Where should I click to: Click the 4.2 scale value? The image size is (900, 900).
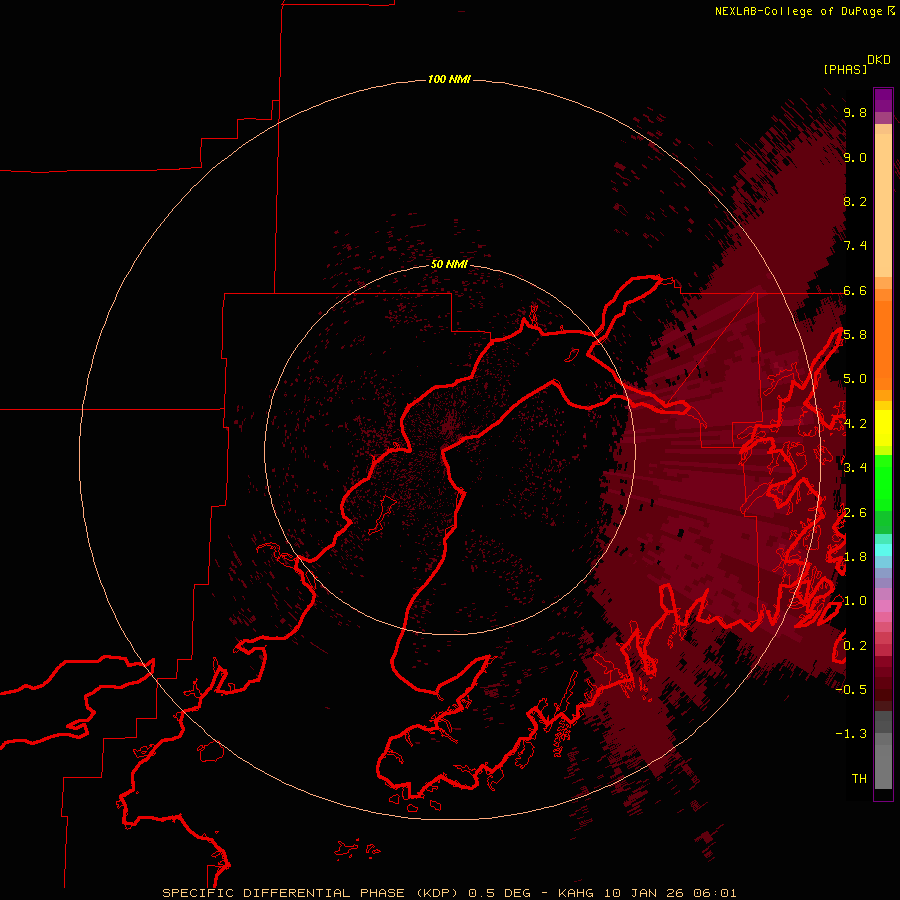click(x=855, y=424)
